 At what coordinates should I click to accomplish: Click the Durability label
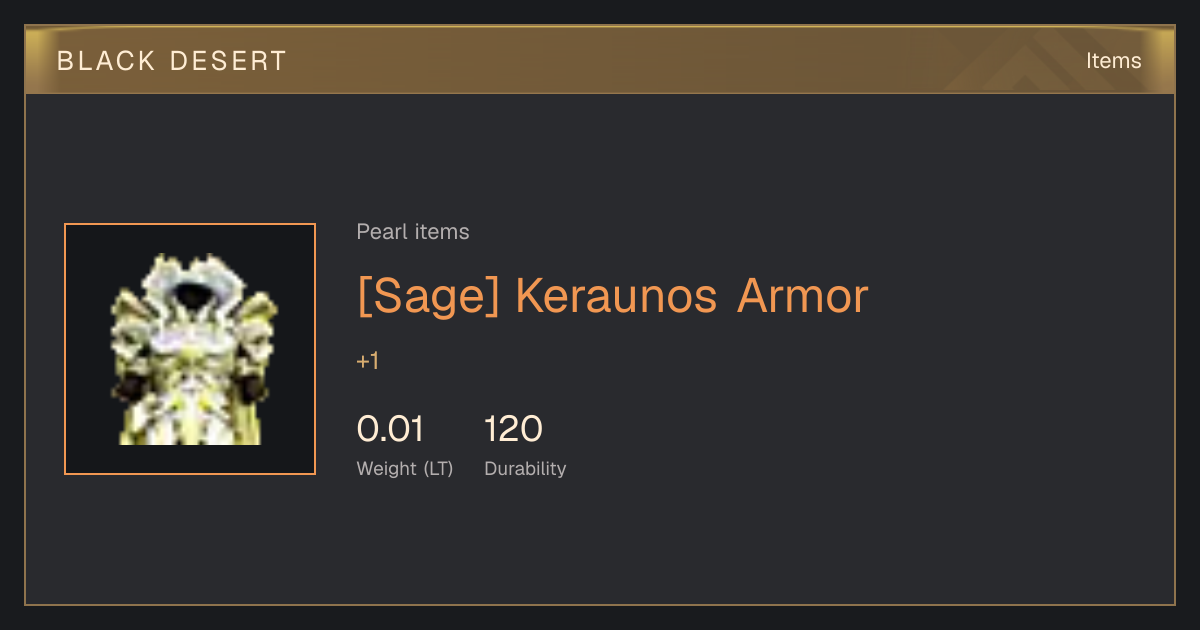coord(525,468)
